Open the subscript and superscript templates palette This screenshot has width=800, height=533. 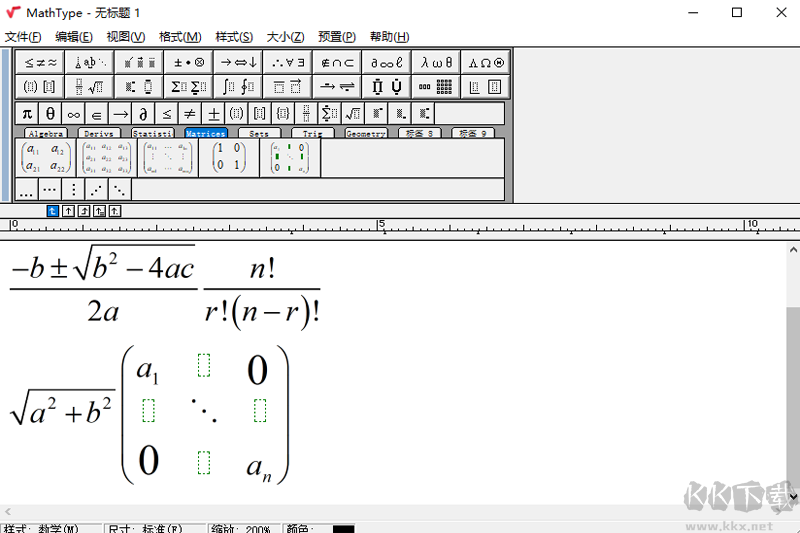coord(139,87)
